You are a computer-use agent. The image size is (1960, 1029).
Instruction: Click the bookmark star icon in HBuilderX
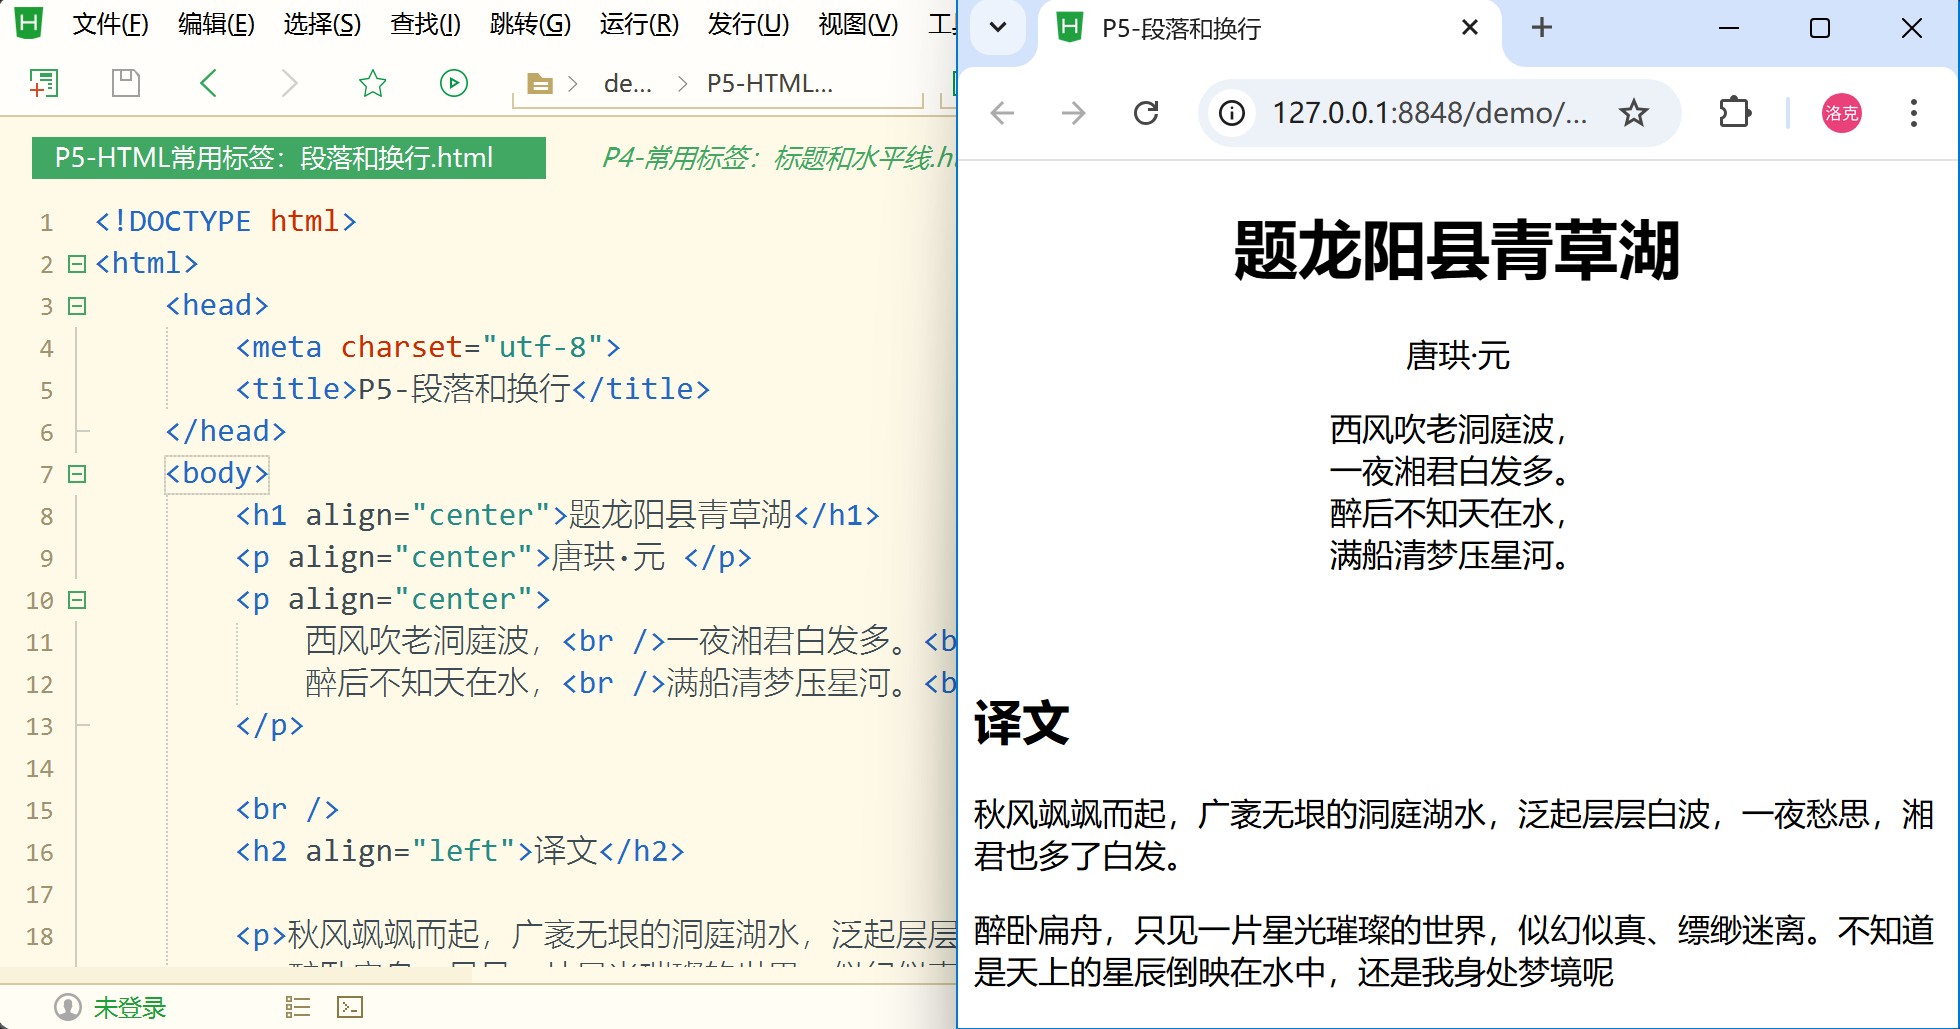(372, 83)
